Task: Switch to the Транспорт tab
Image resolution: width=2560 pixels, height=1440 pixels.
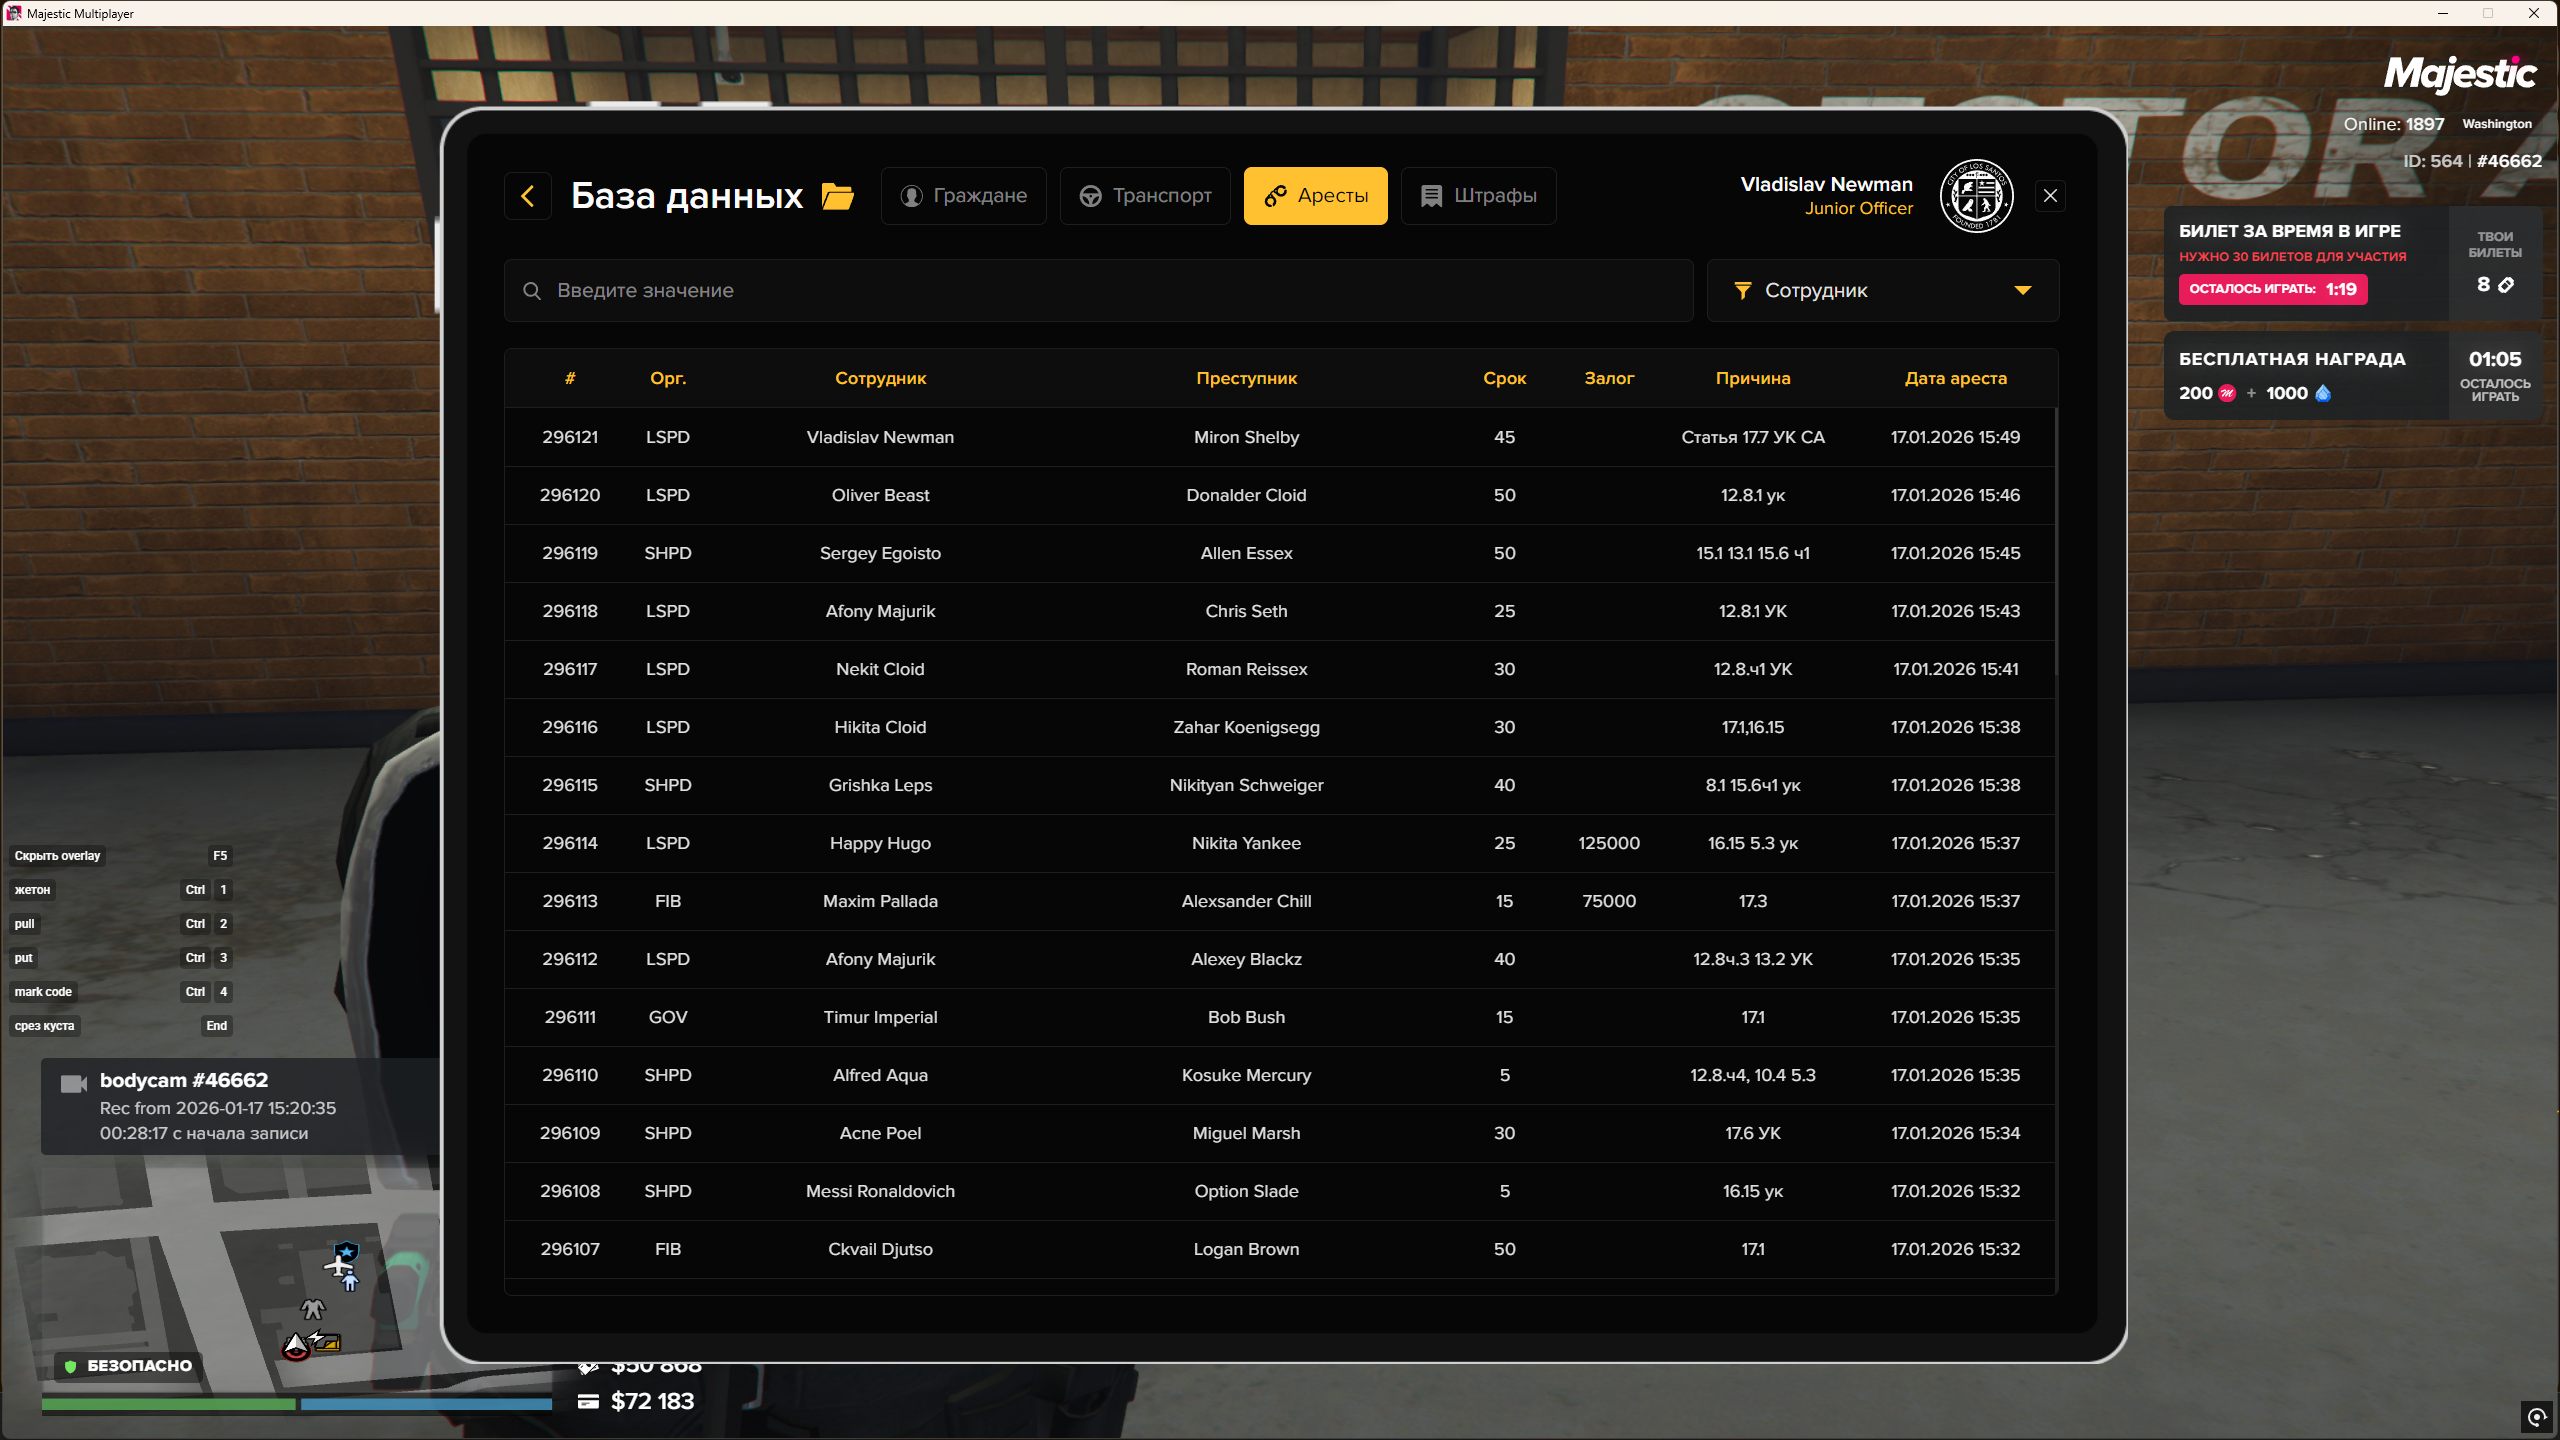Action: (1145, 196)
